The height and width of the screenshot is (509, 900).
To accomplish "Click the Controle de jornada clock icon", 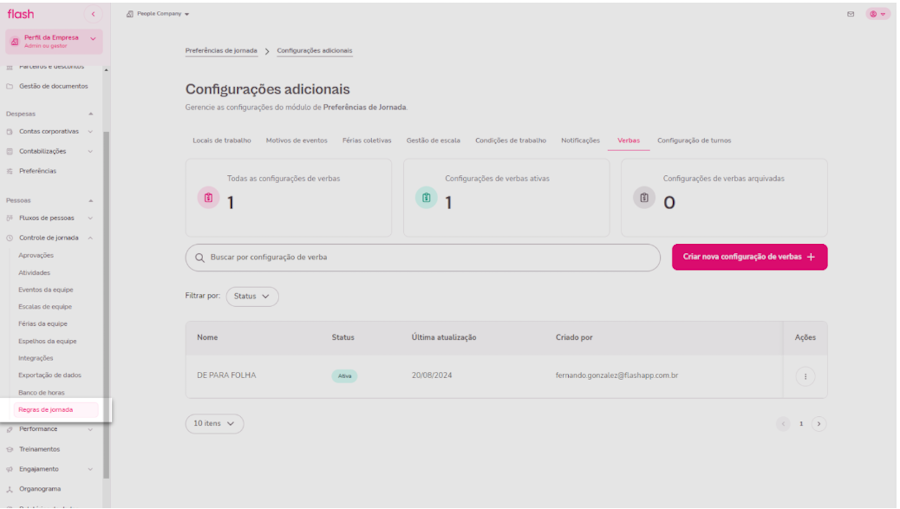I will point(10,238).
